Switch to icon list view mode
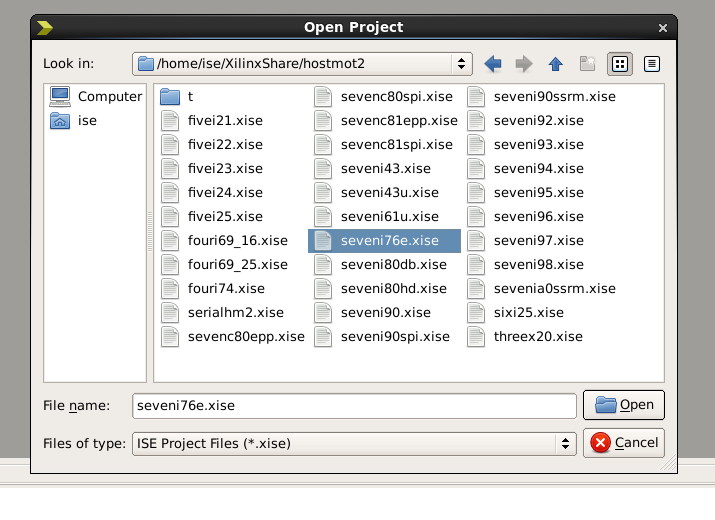The width and height of the screenshot is (715, 520). pyautogui.click(x=620, y=64)
